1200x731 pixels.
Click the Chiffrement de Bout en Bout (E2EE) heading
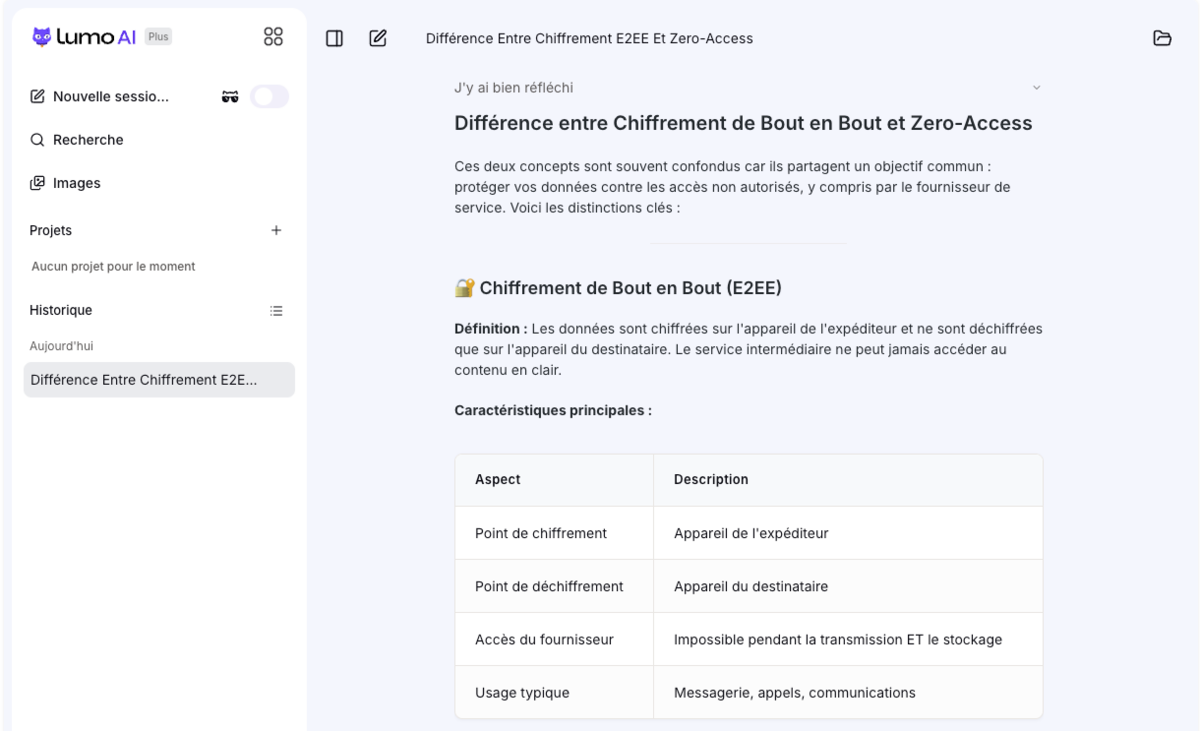630,288
